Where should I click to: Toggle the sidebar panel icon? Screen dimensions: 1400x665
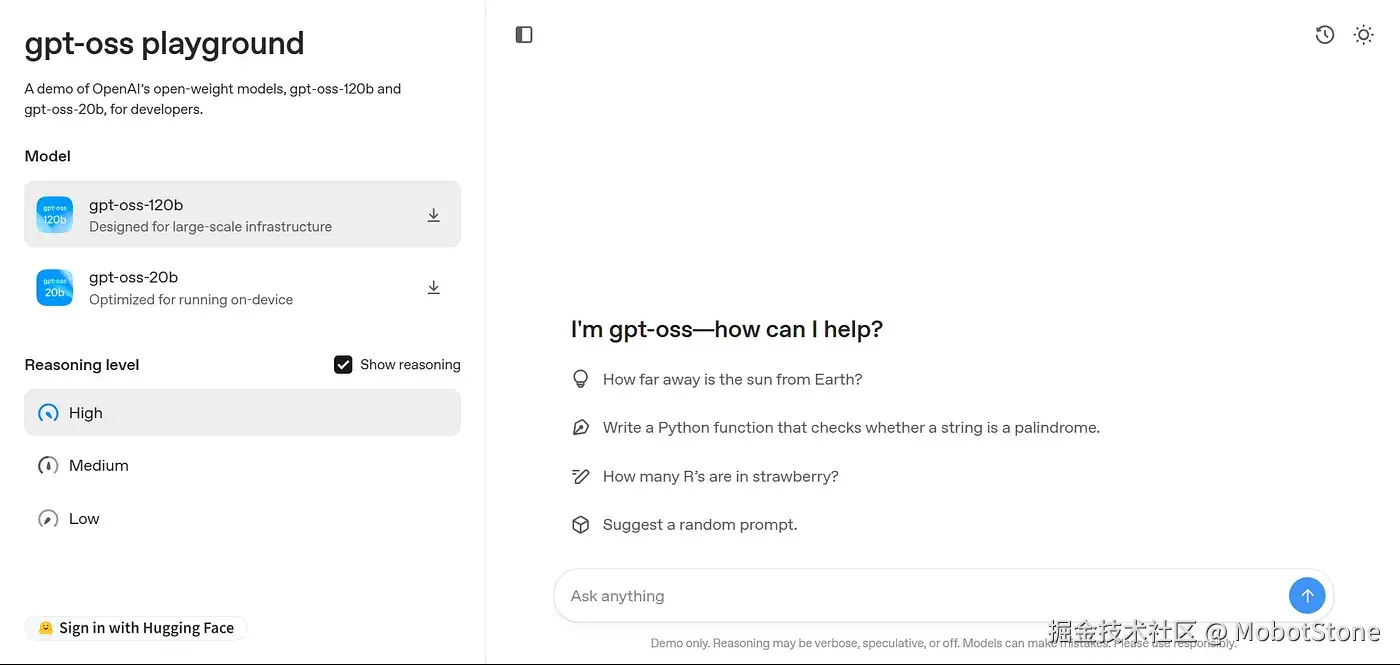[x=524, y=35]
